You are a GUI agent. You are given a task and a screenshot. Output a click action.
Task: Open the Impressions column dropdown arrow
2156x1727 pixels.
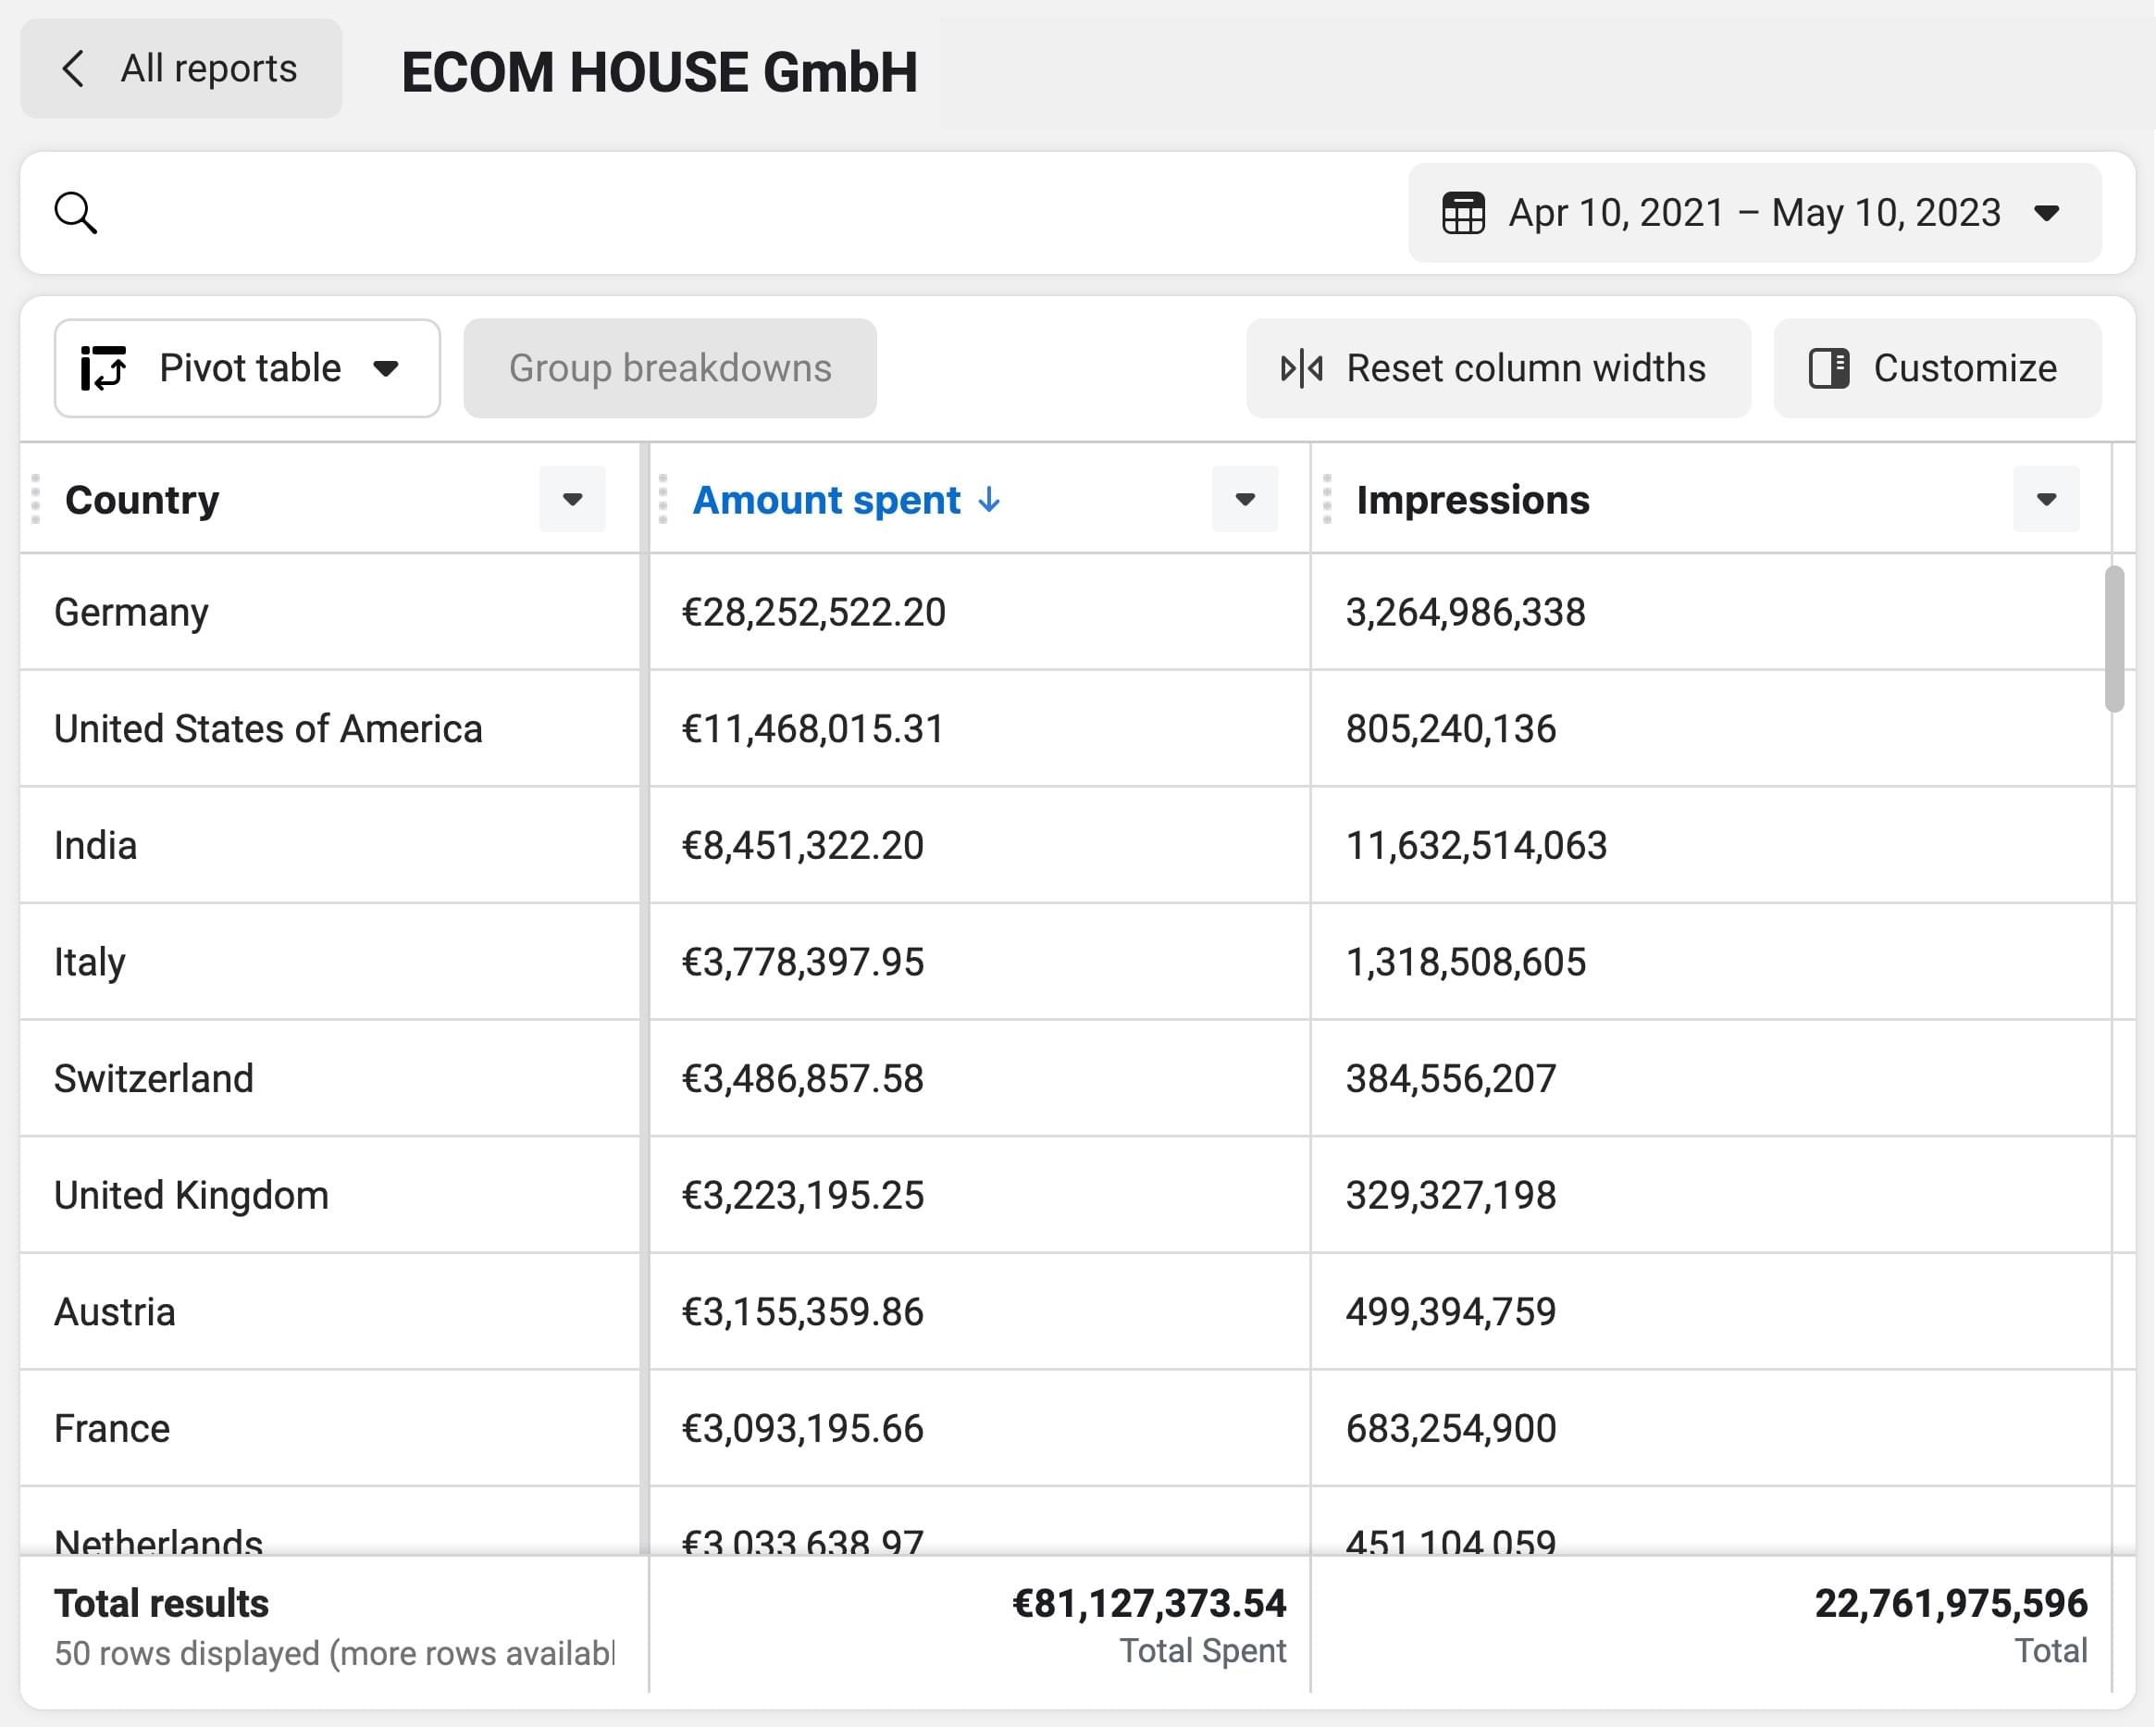pyautogui.click(x=2046, y=499)
